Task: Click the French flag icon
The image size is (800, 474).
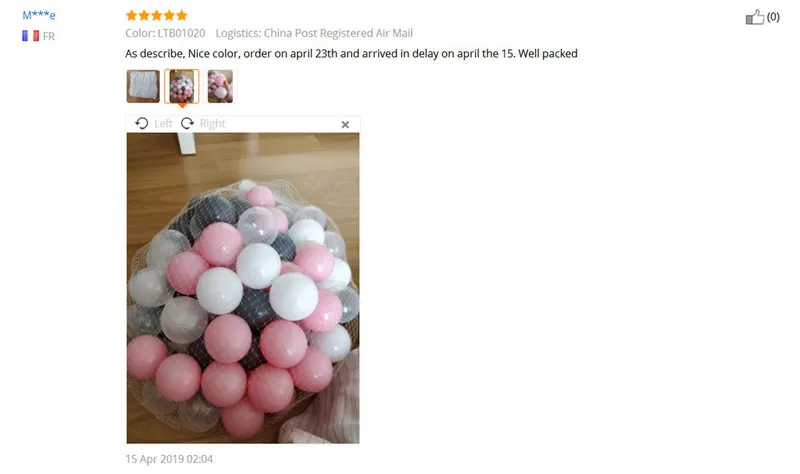Action: coord(31,36)
